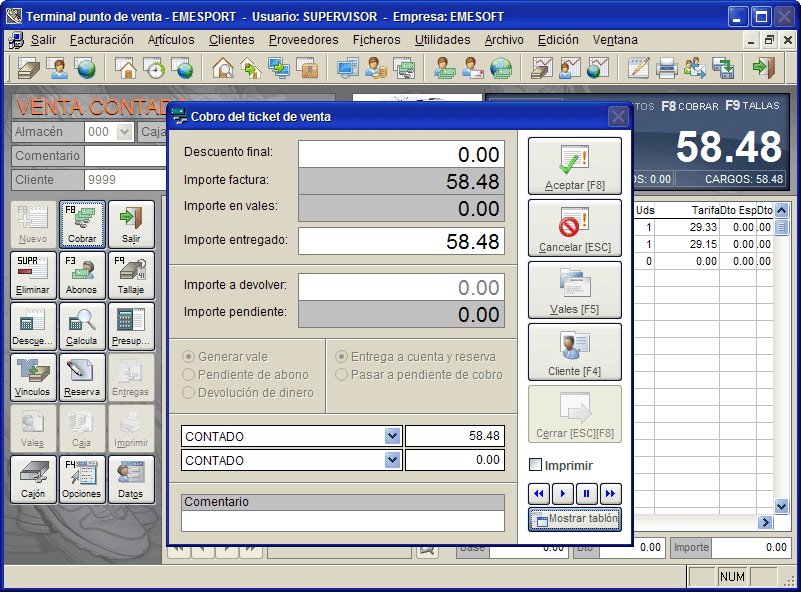Open the Facturación menu

coord(101,40)
